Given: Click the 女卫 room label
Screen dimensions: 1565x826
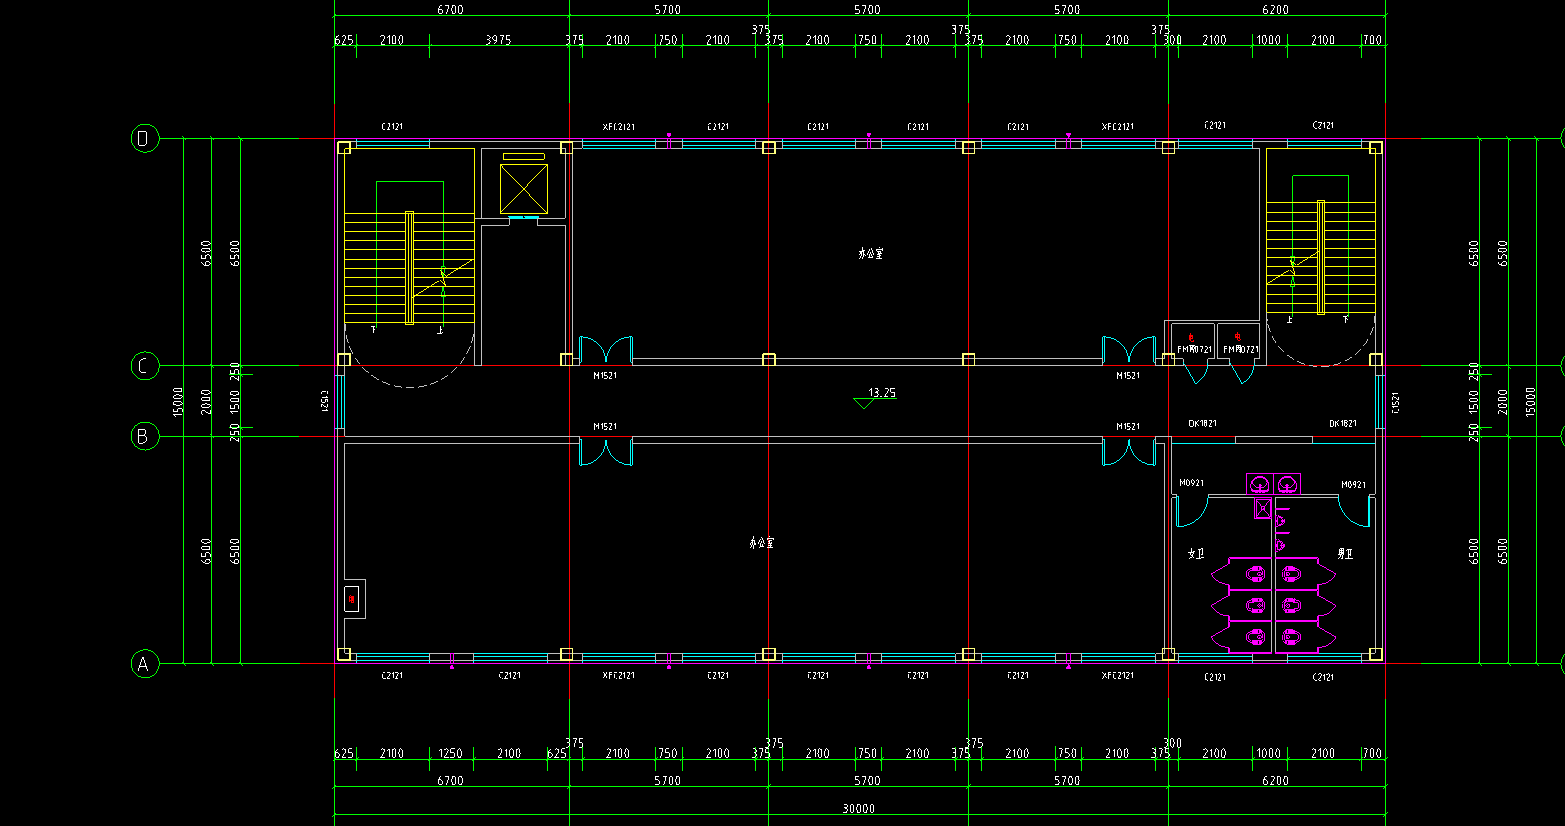Looking at the screenshot, I should 1196,553.
